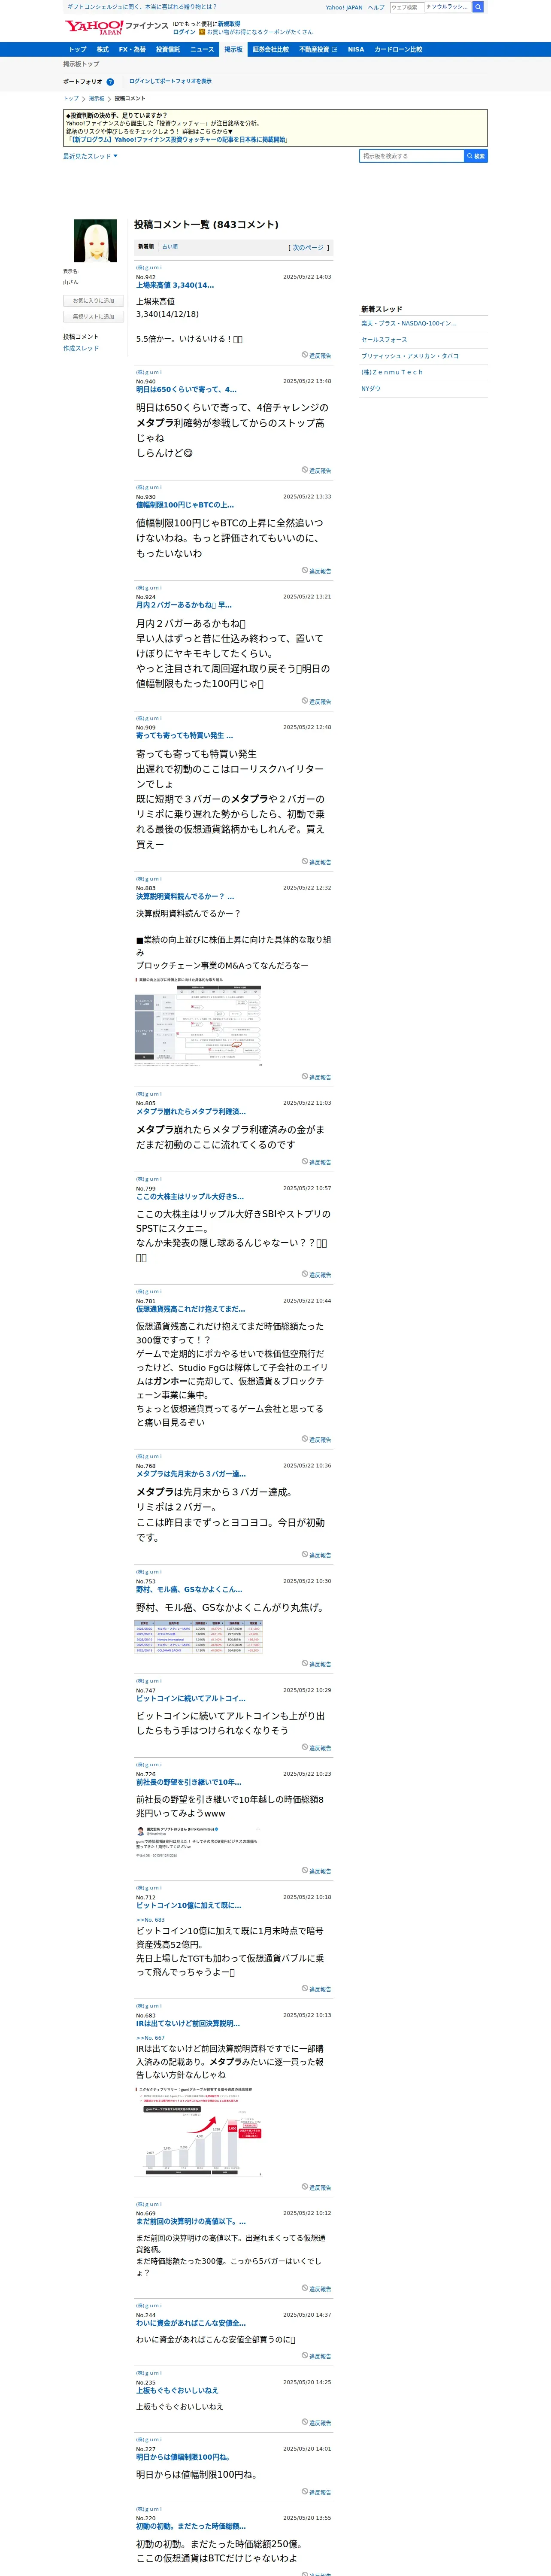The height and width of the screenshot is (2576, 551).
Task: Report violation on post No.669
Action: (x=317, y=2288)
